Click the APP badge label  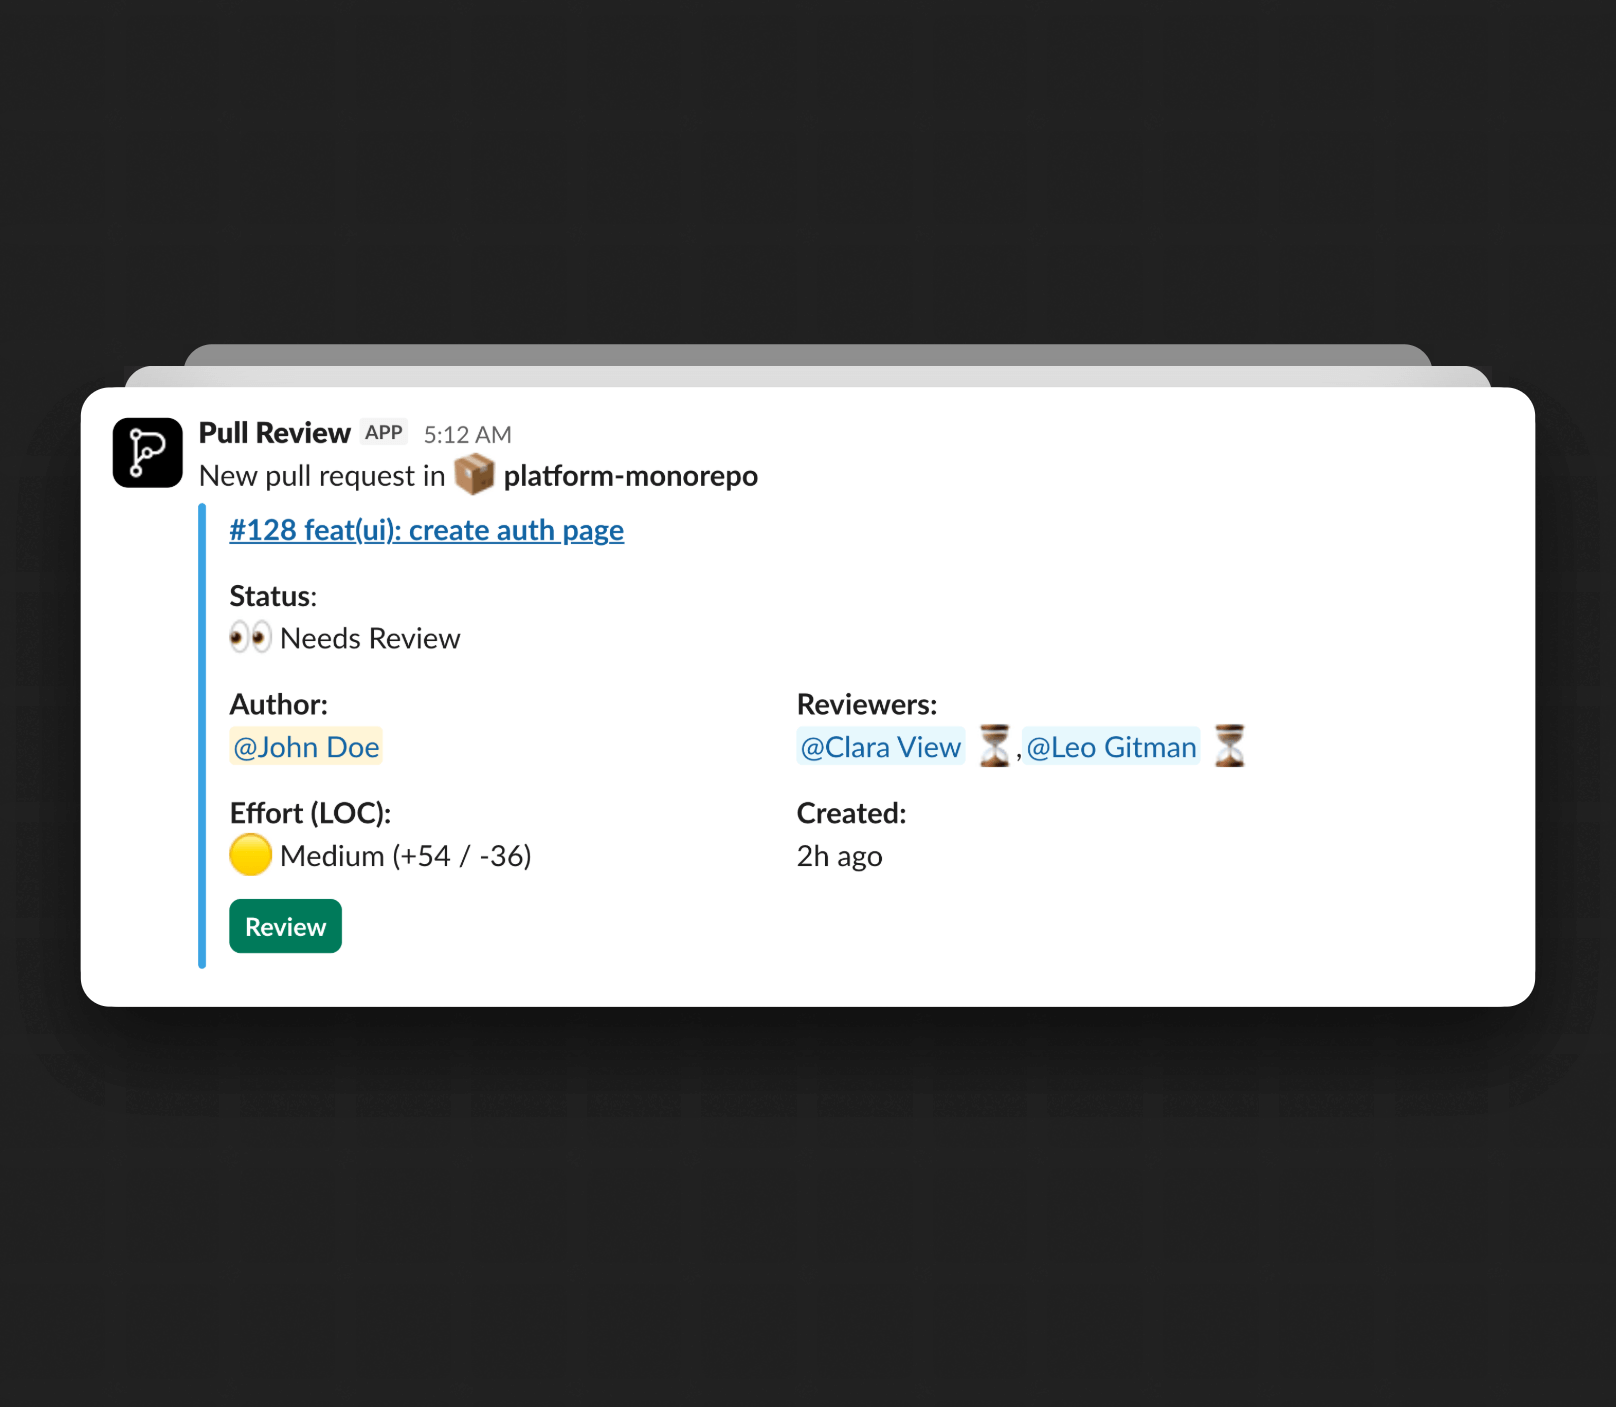384,432
